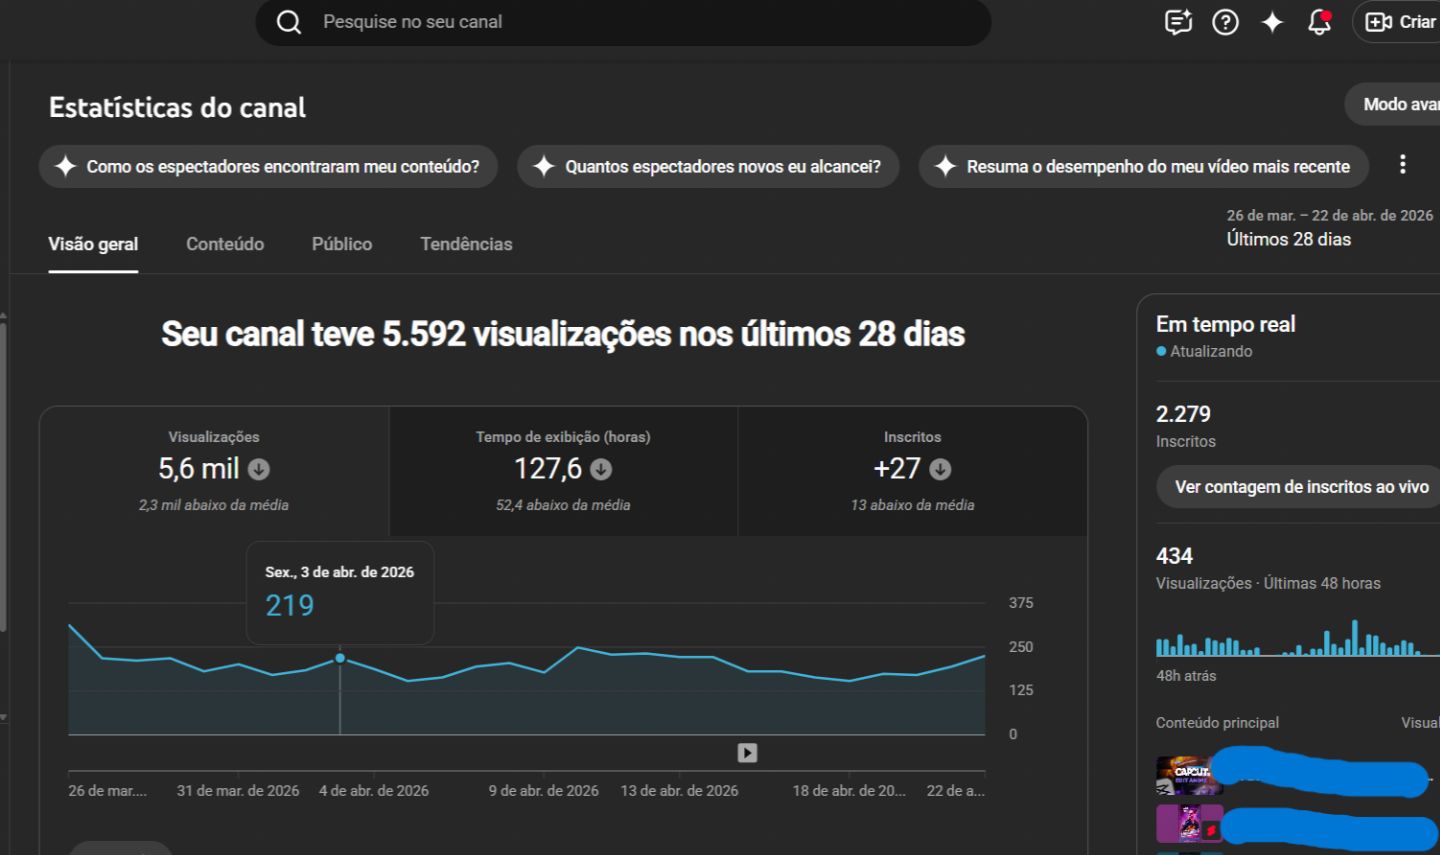The width and height of the screenshot is (1440, 855).
Task: Click the 48h atrás label
Action: (1186, 676)
